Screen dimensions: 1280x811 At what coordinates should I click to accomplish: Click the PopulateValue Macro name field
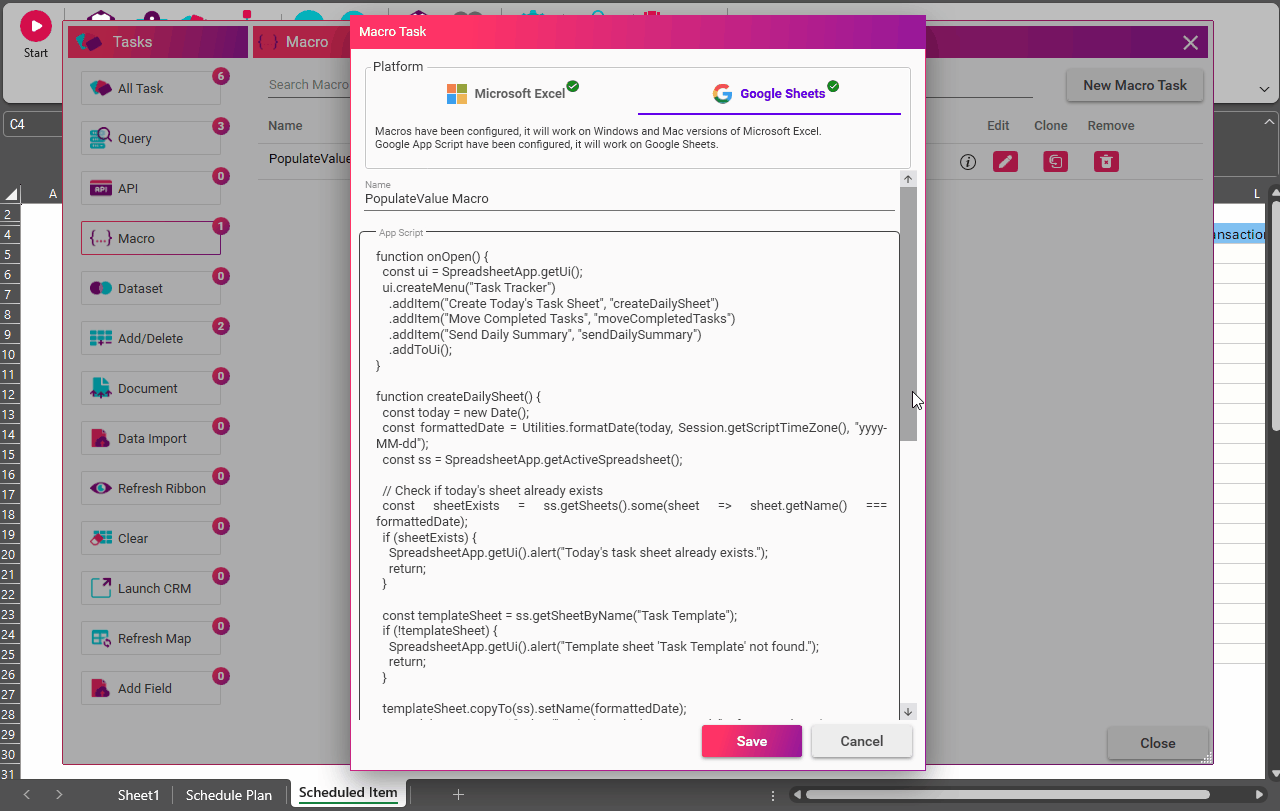point(628,199)
